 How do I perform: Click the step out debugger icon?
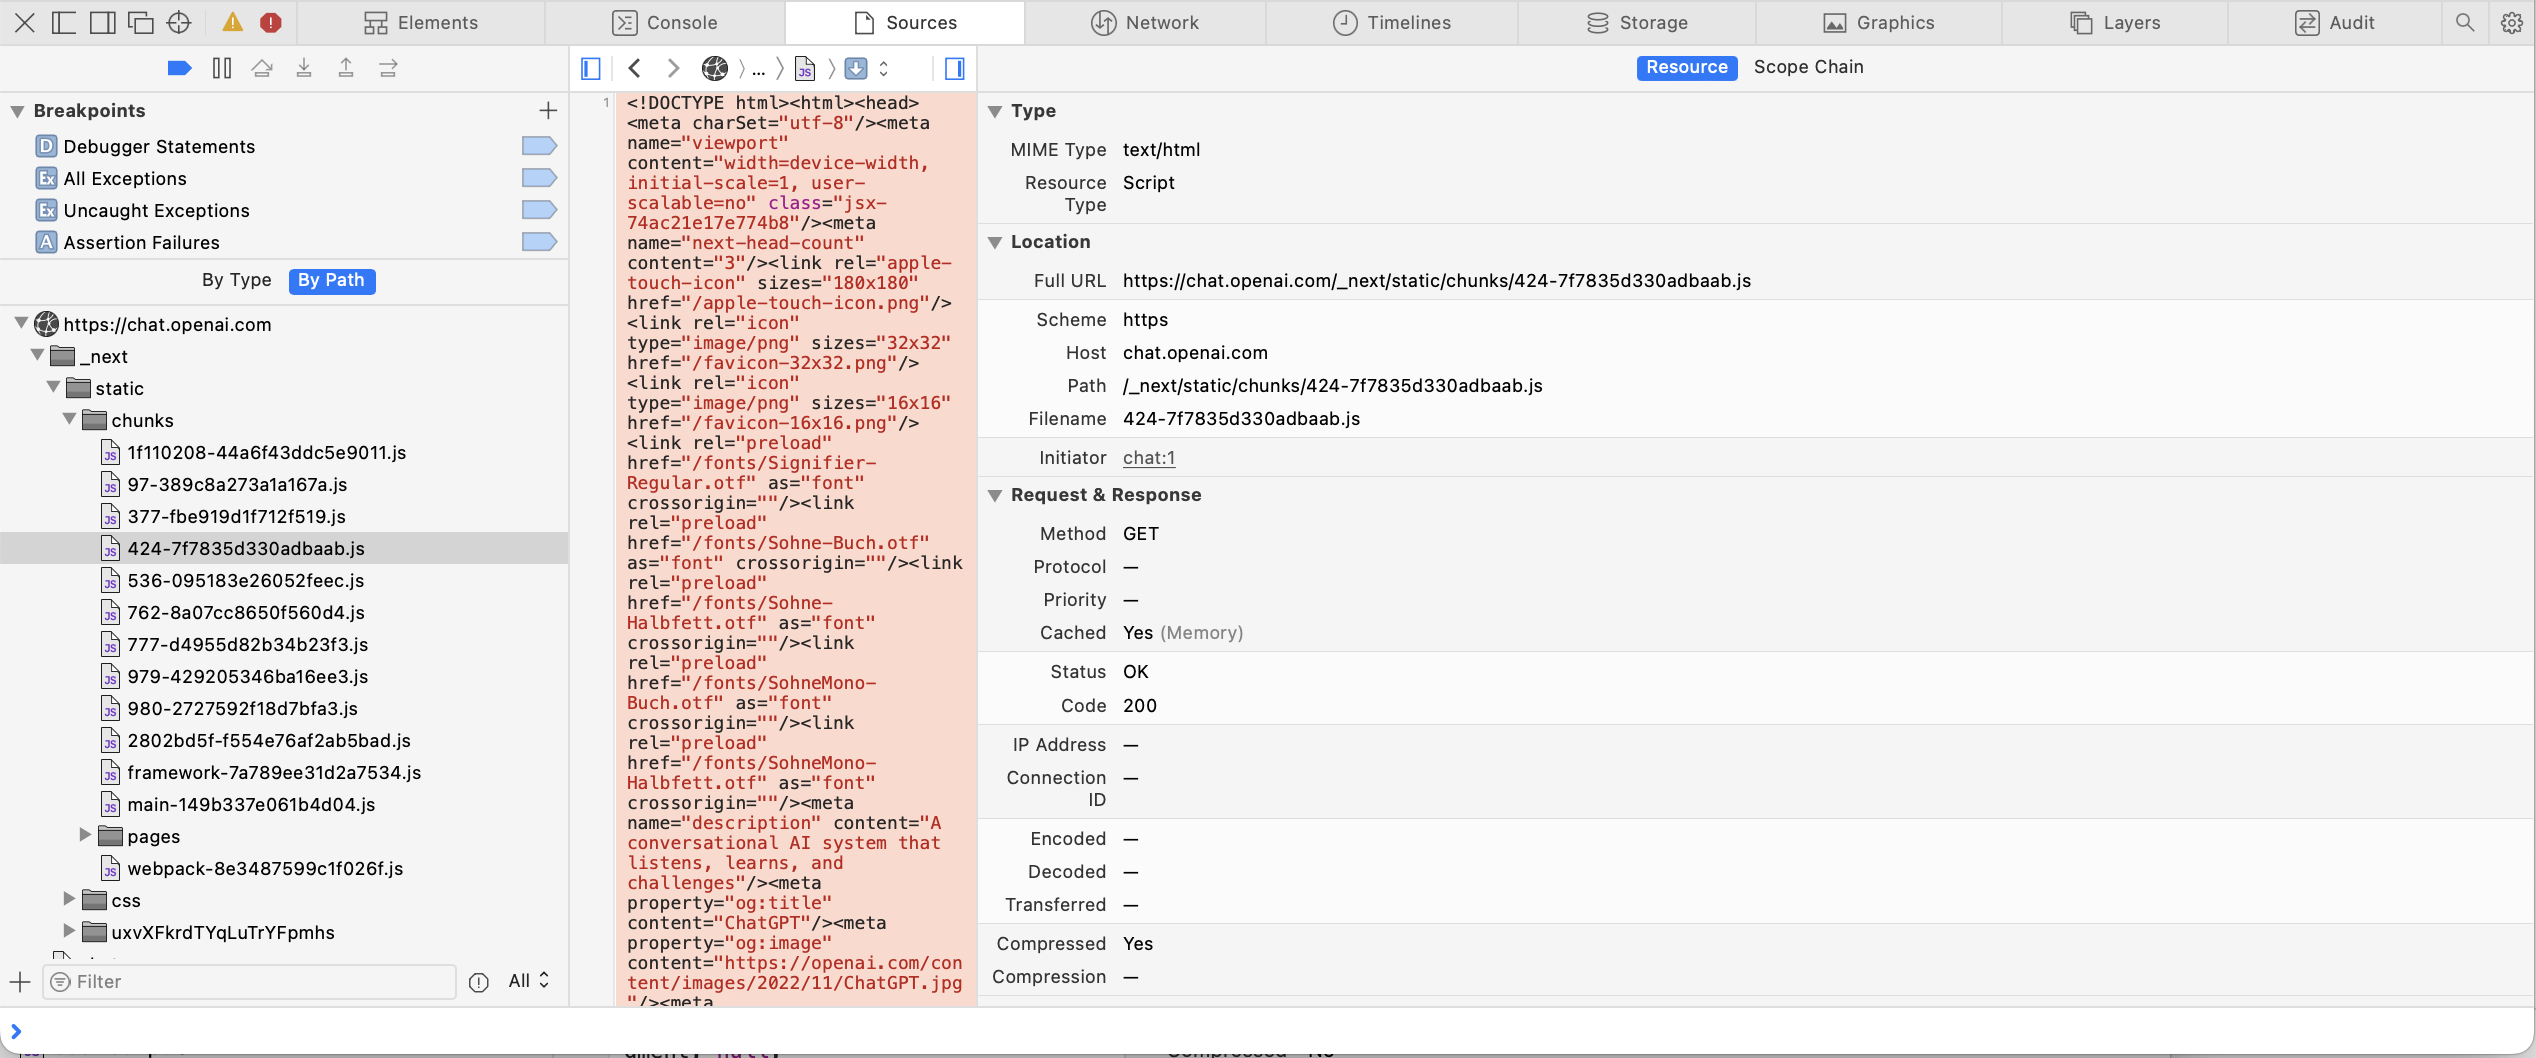click(x=346, y=68)
